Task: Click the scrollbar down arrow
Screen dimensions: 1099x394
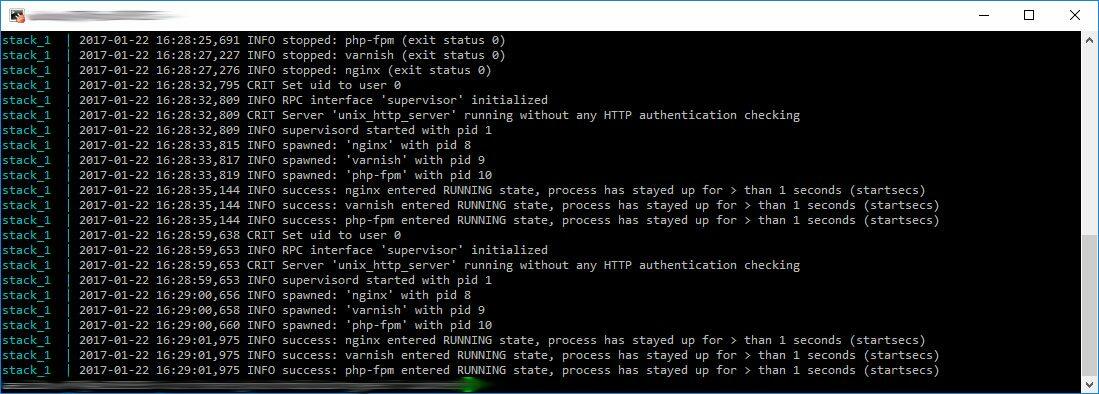Action: 1090,384
